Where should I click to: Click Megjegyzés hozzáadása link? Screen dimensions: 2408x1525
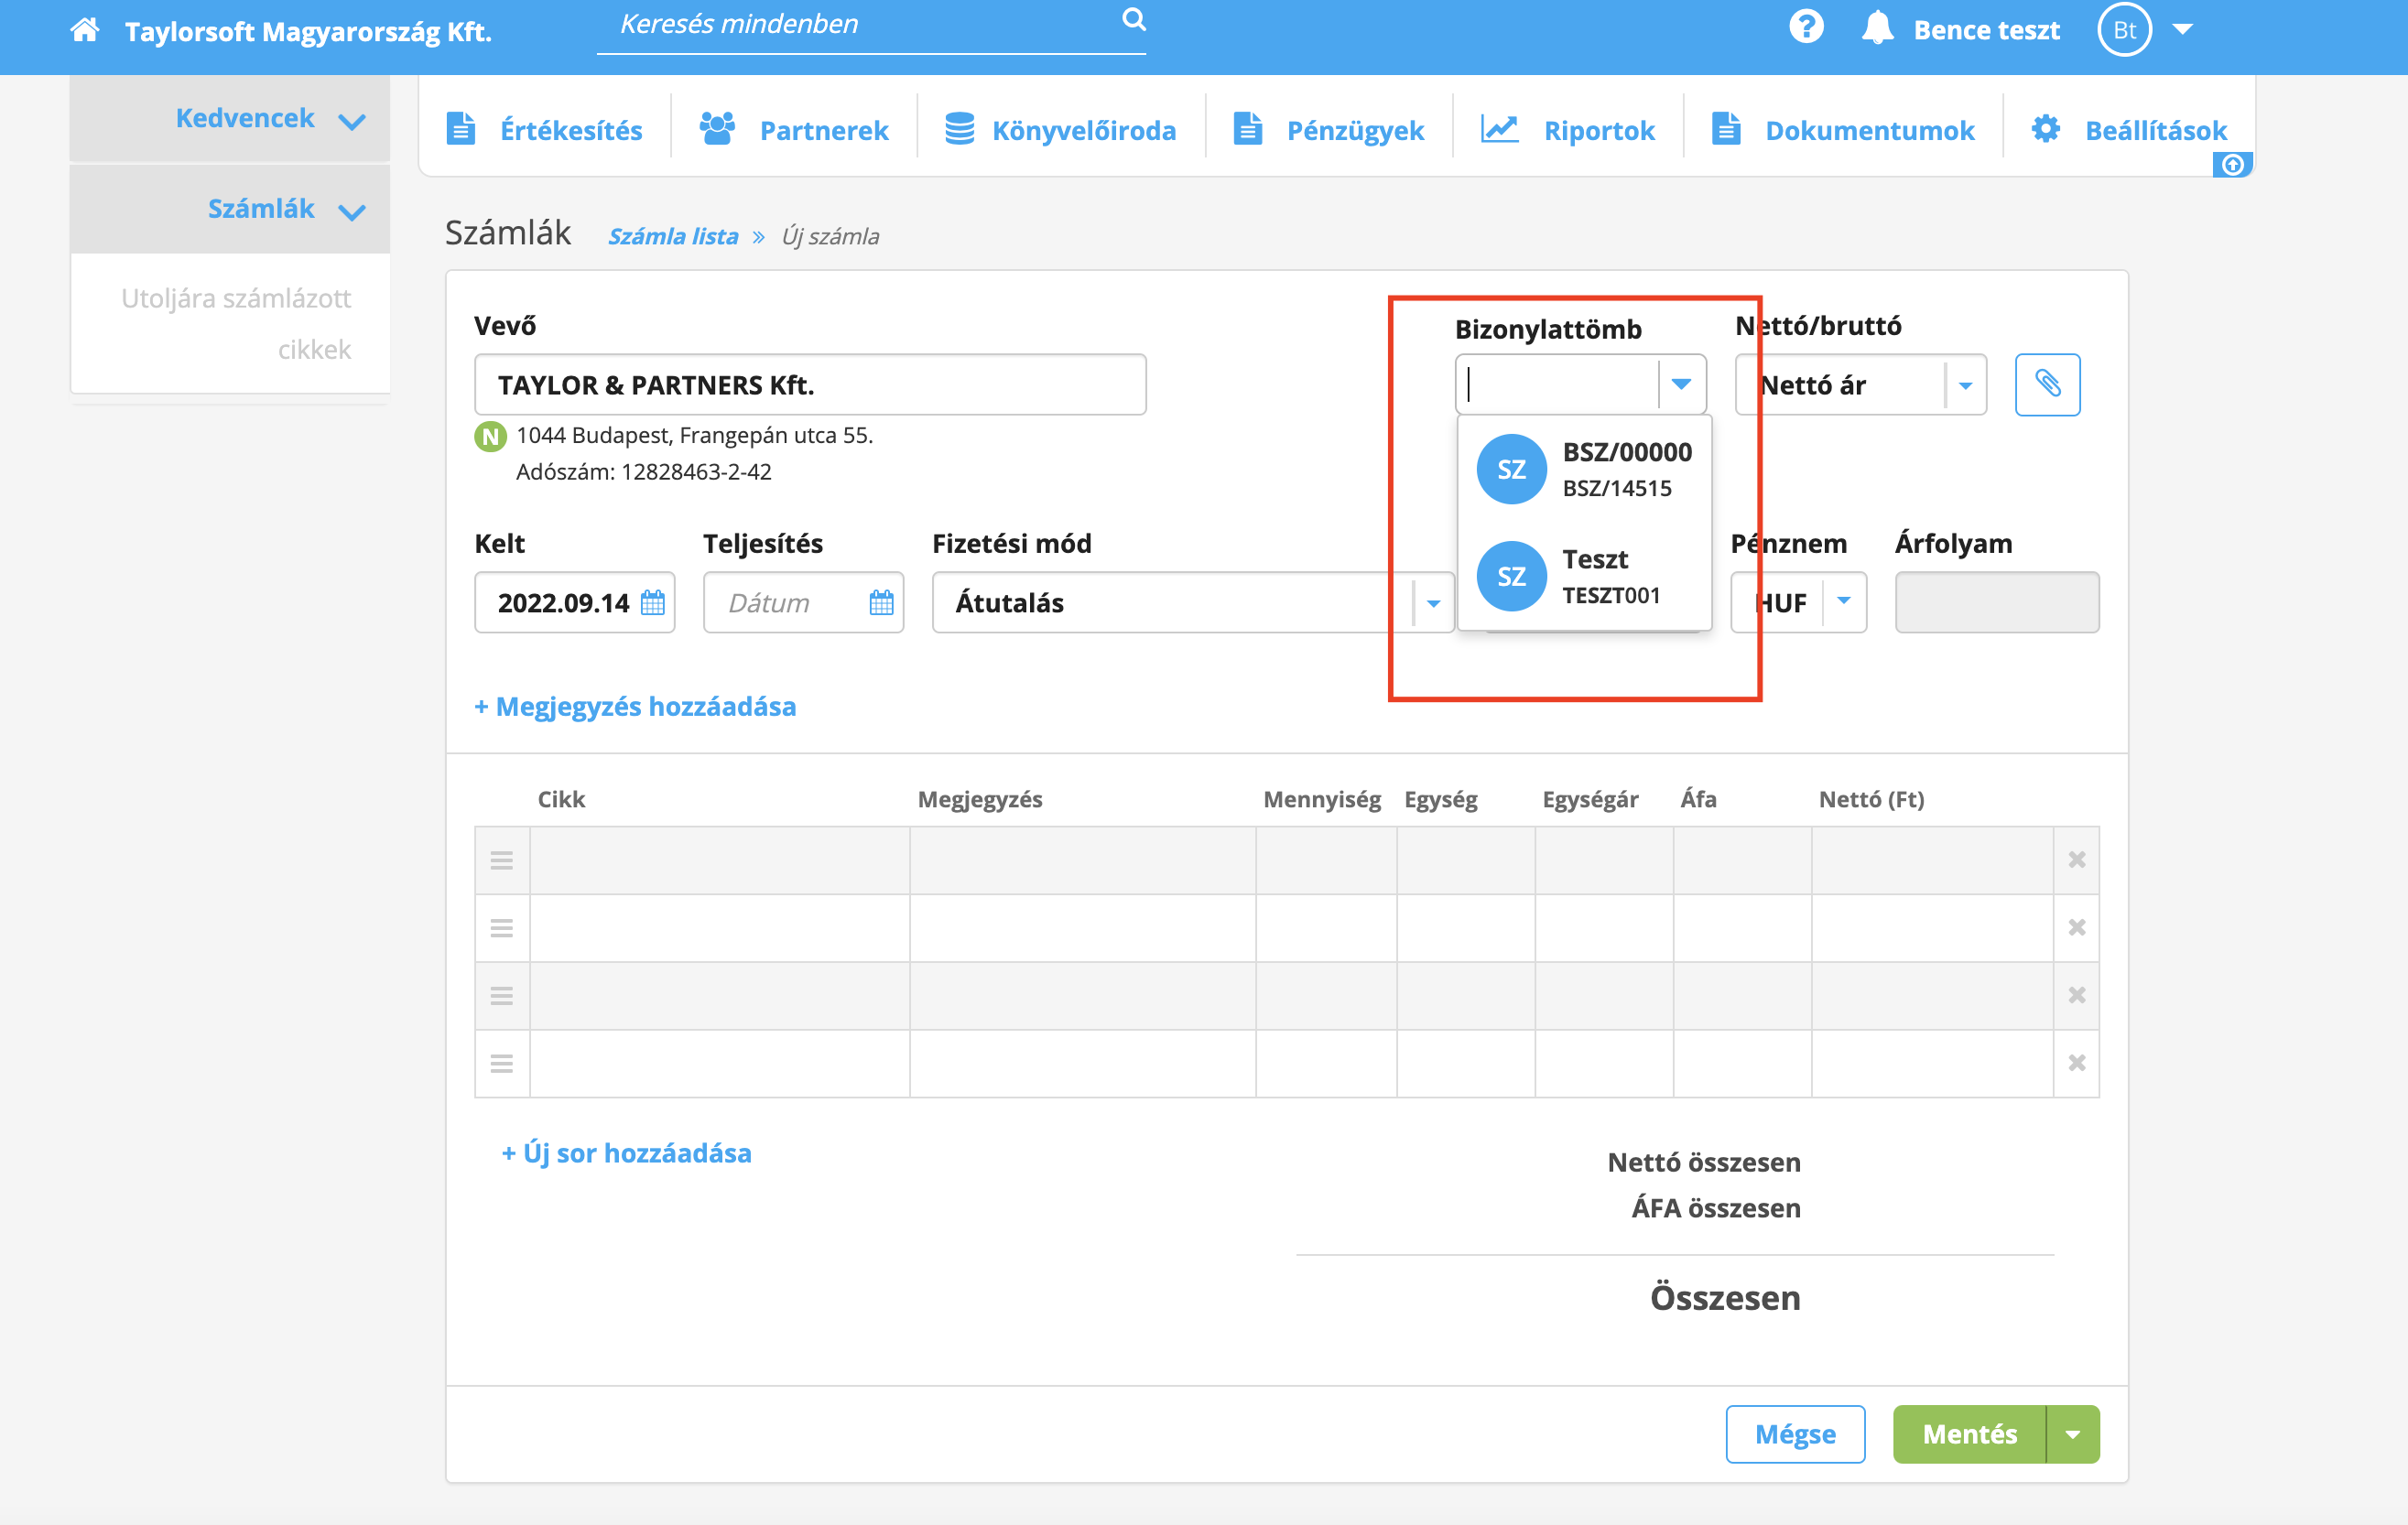point(636,706)
